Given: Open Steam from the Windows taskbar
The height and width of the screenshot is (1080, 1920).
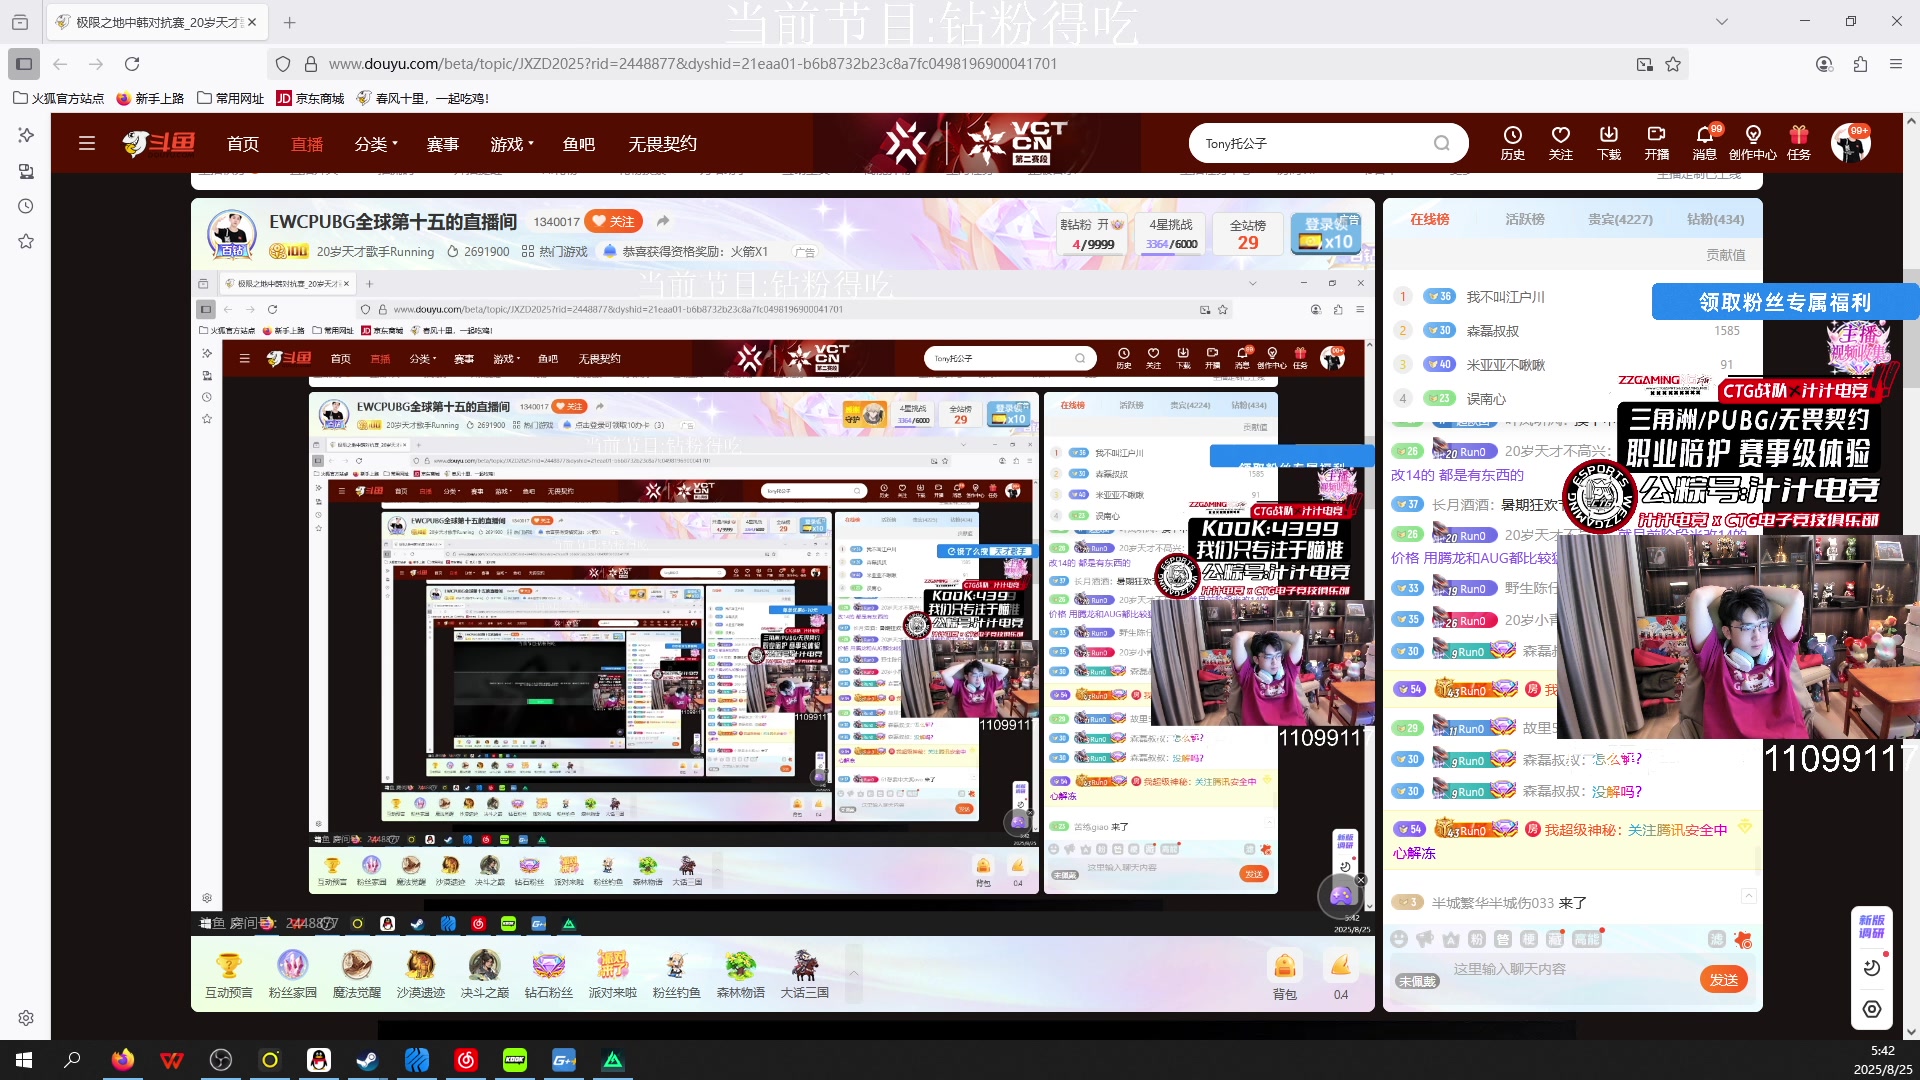Looking at the screenshot, I should [367, 1060].
